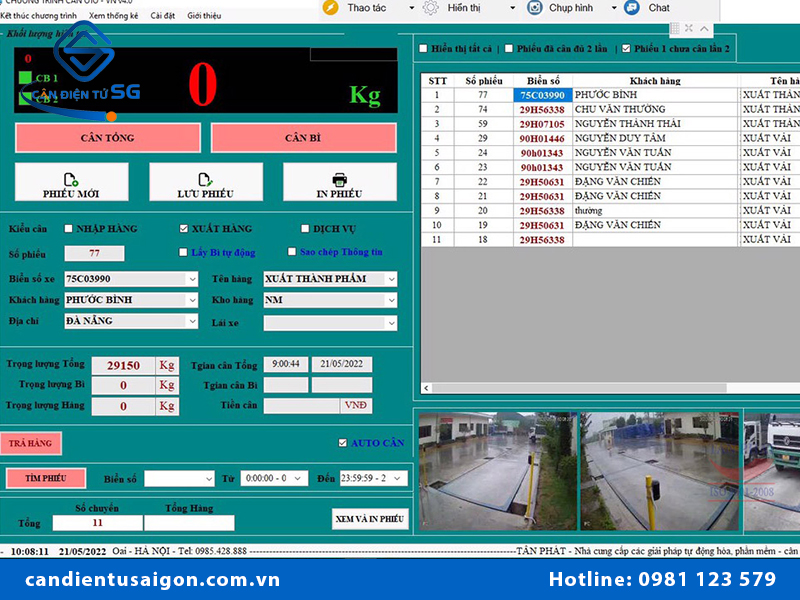Open the Lái xe dropdown
The height and width of the screenshot is (600, 800).
pos(391,323)
